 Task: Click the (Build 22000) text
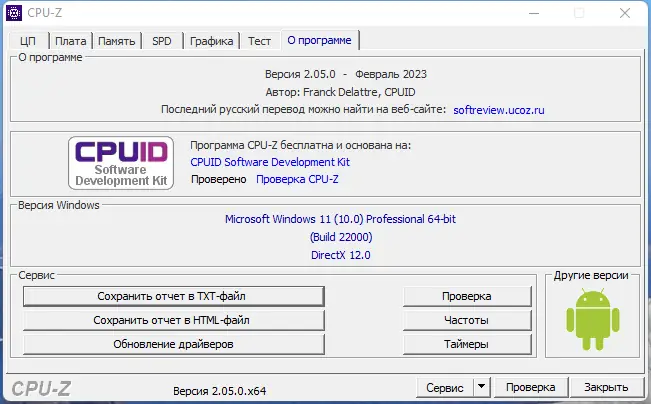tap(341, 237)
